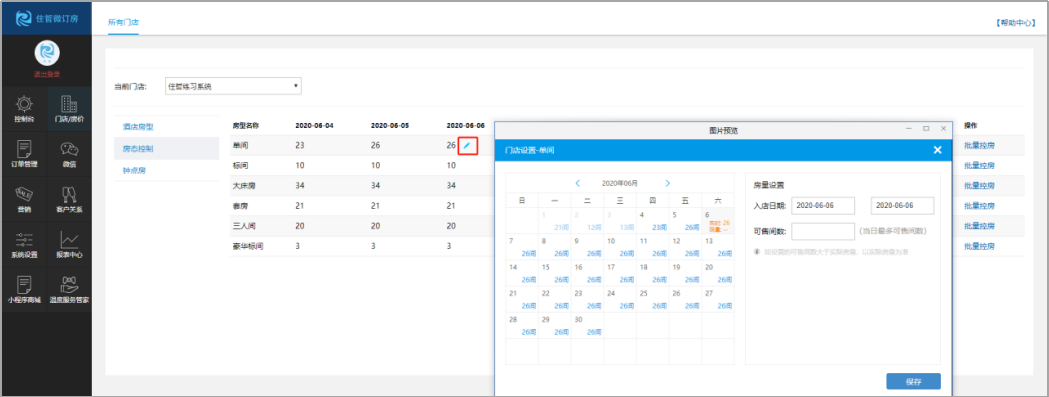The image size is (1049, 397).
Task: Select the 门店/房价 sidebar icon
Action: click(69, 109)
